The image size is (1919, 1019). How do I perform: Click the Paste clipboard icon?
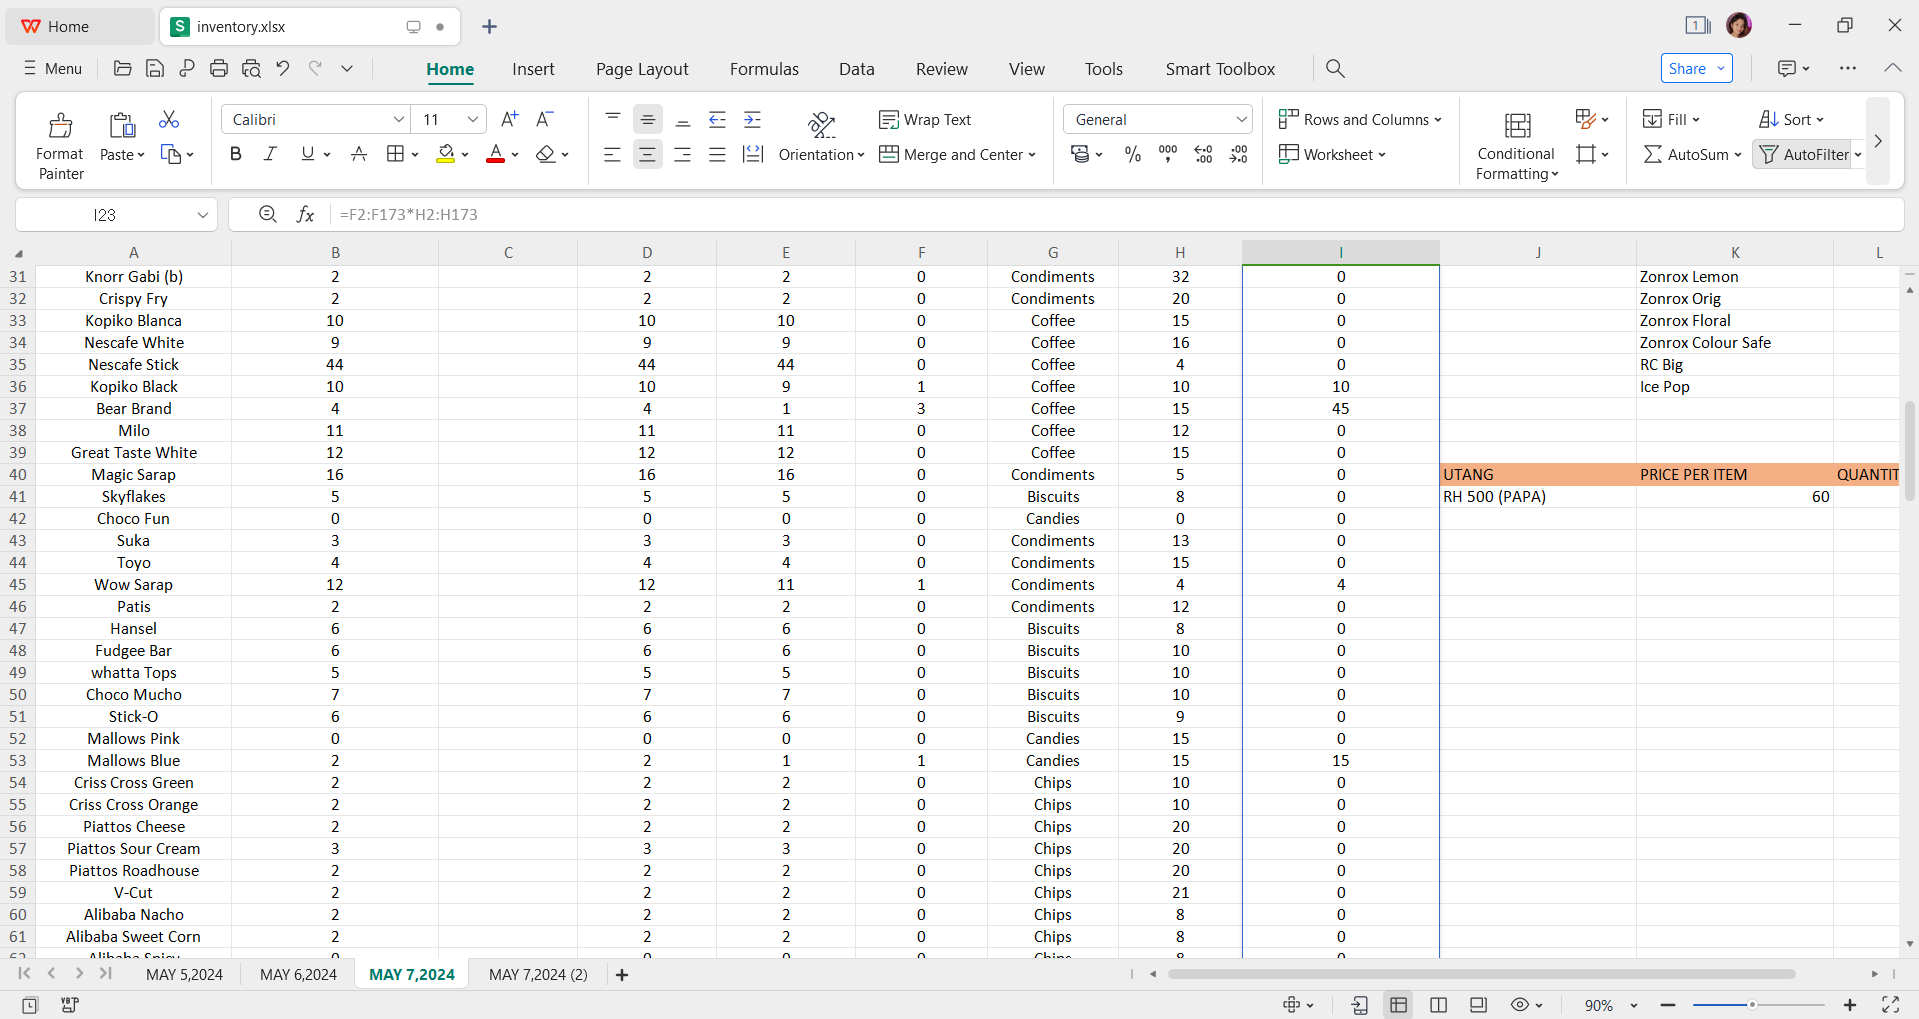122,125
